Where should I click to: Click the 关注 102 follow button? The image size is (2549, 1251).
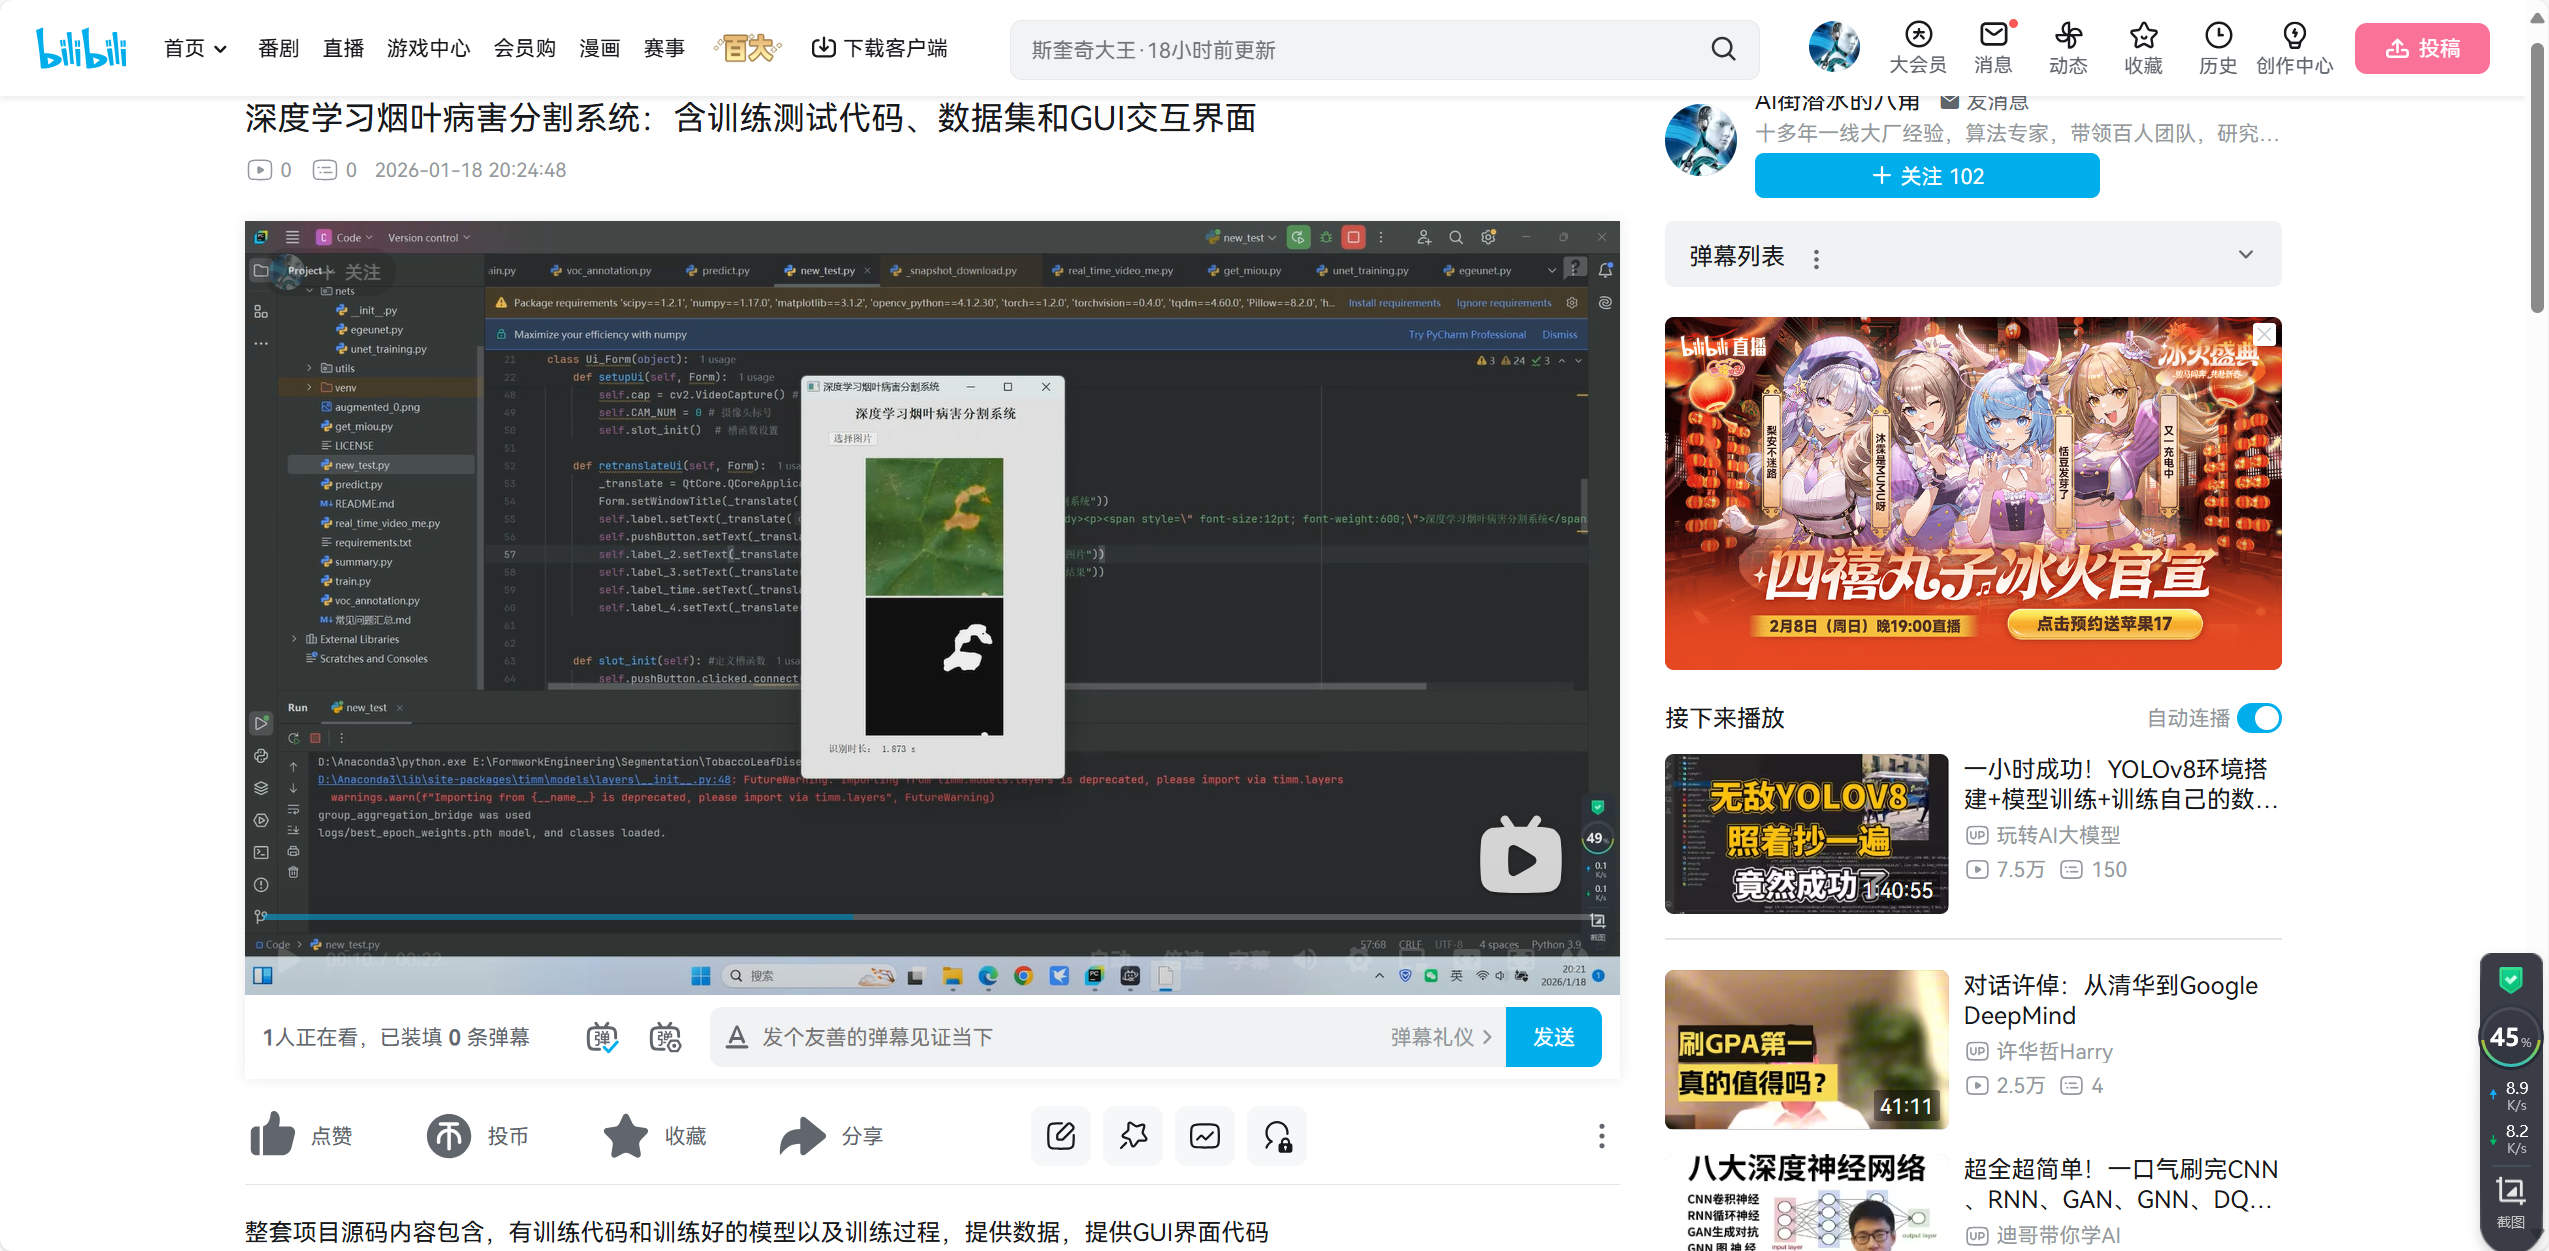coord(1926,176)
